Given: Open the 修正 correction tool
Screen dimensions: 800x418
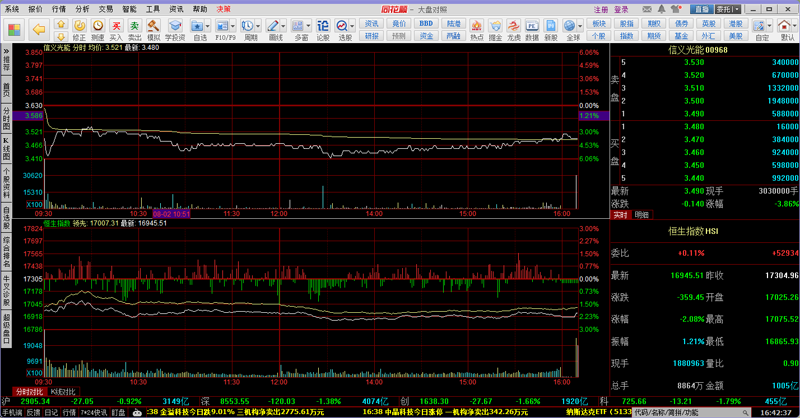Looking at the screenshot, I should (79, 30).
